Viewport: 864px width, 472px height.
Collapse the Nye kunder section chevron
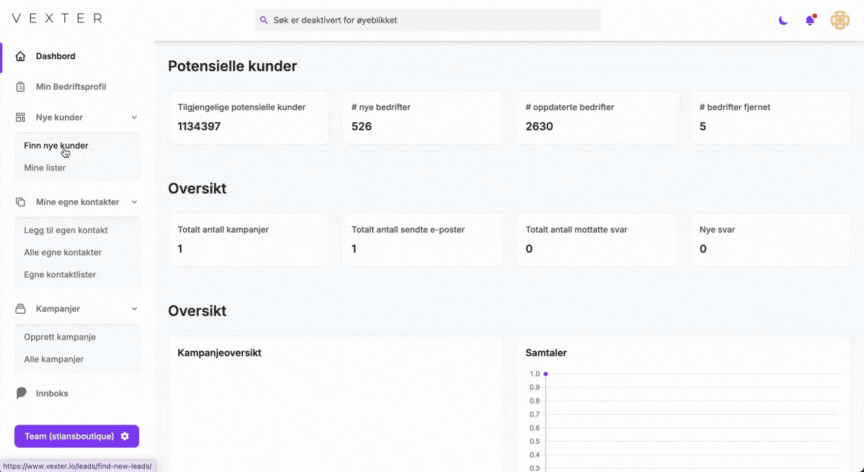(134, 117)
